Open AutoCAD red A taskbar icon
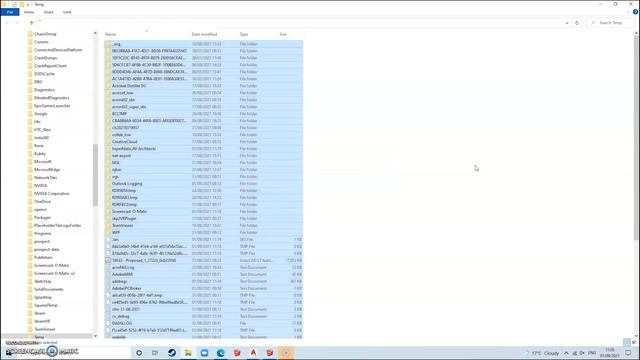Viewport: 640px width, 360px height. 253,353
